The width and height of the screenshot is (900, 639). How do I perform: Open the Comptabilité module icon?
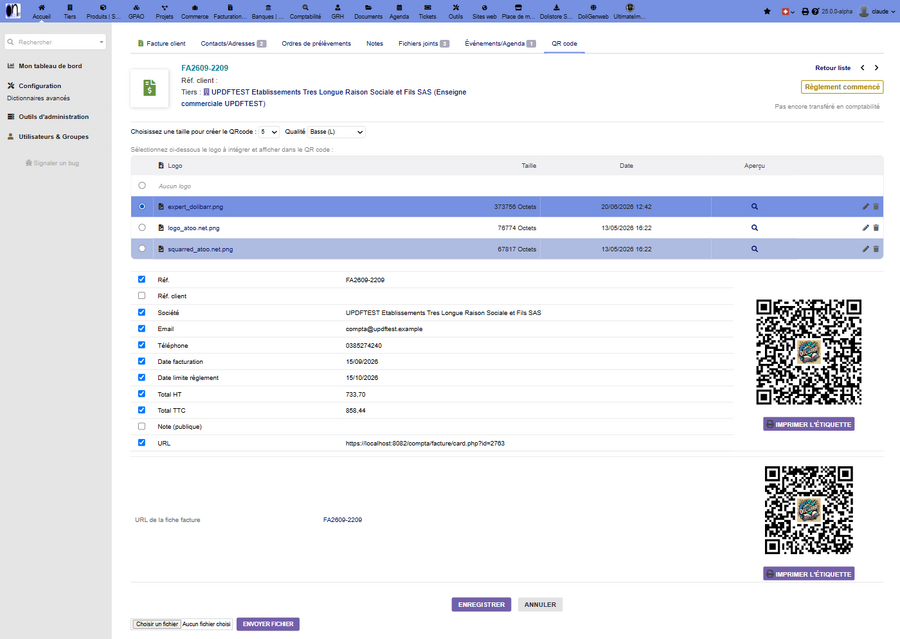point(305,7)
